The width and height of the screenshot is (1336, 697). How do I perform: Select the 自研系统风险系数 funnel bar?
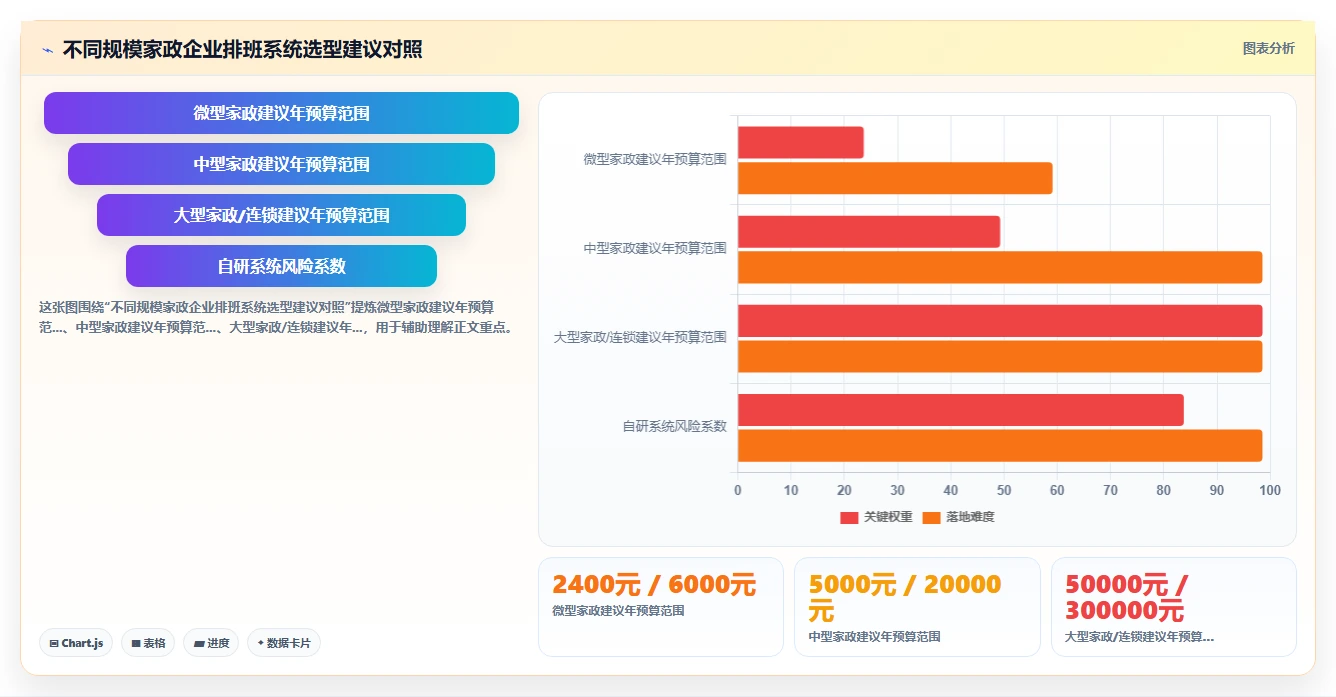pos(281,266)
